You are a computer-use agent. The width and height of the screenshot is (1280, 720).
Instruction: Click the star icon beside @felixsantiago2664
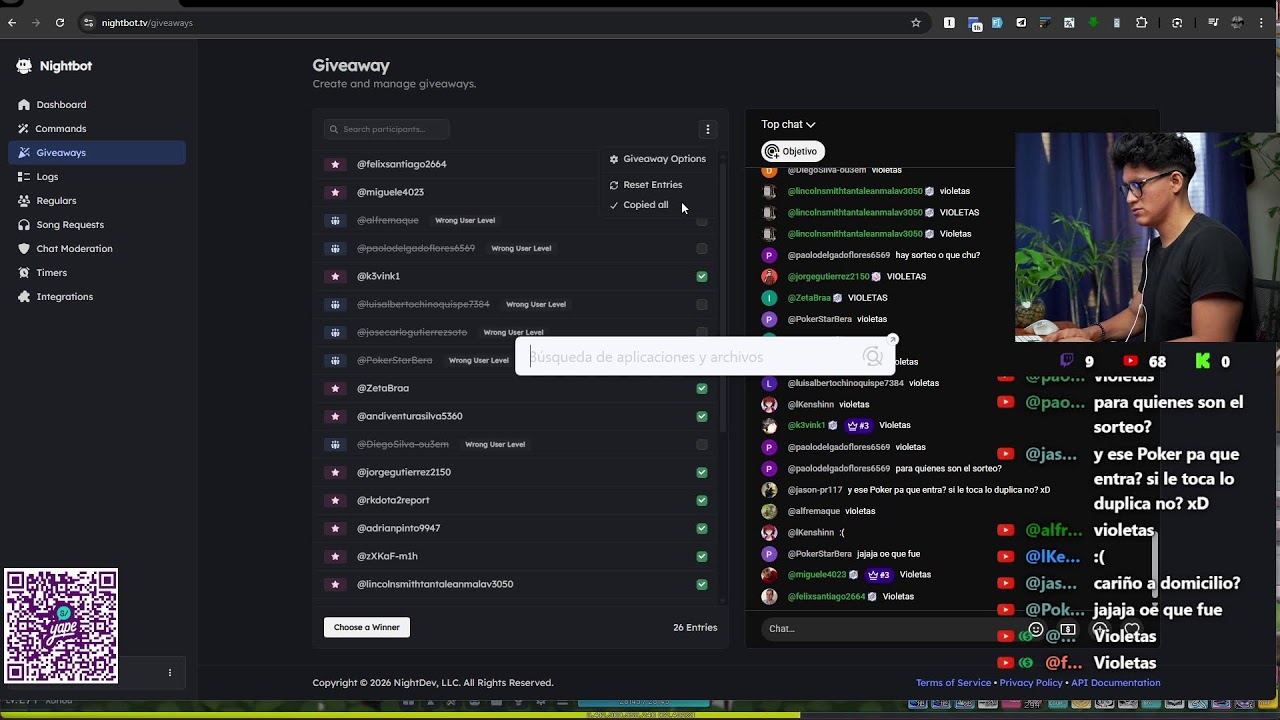335,164
